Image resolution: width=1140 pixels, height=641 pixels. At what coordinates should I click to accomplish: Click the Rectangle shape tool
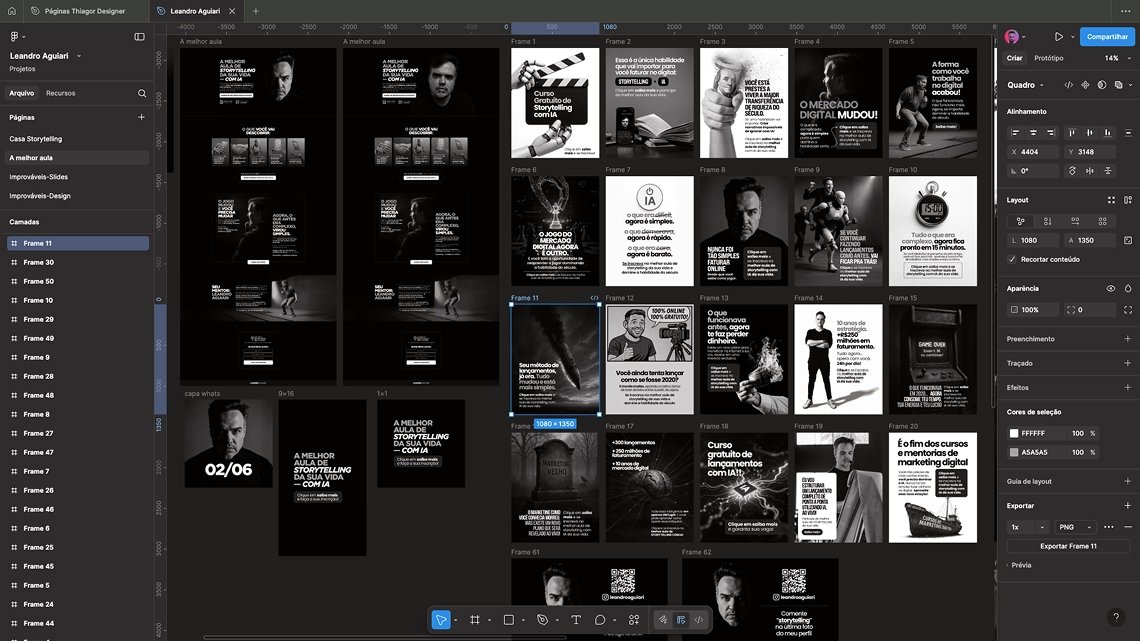(x=508, y=620)
